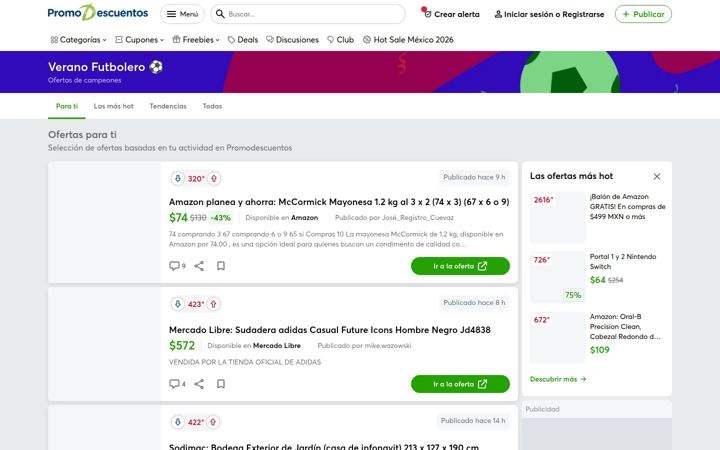The width and height of the screenshot is (720, 450).
Task: Click Iniciar sesión o Registrarse
Action: [549, 14]
